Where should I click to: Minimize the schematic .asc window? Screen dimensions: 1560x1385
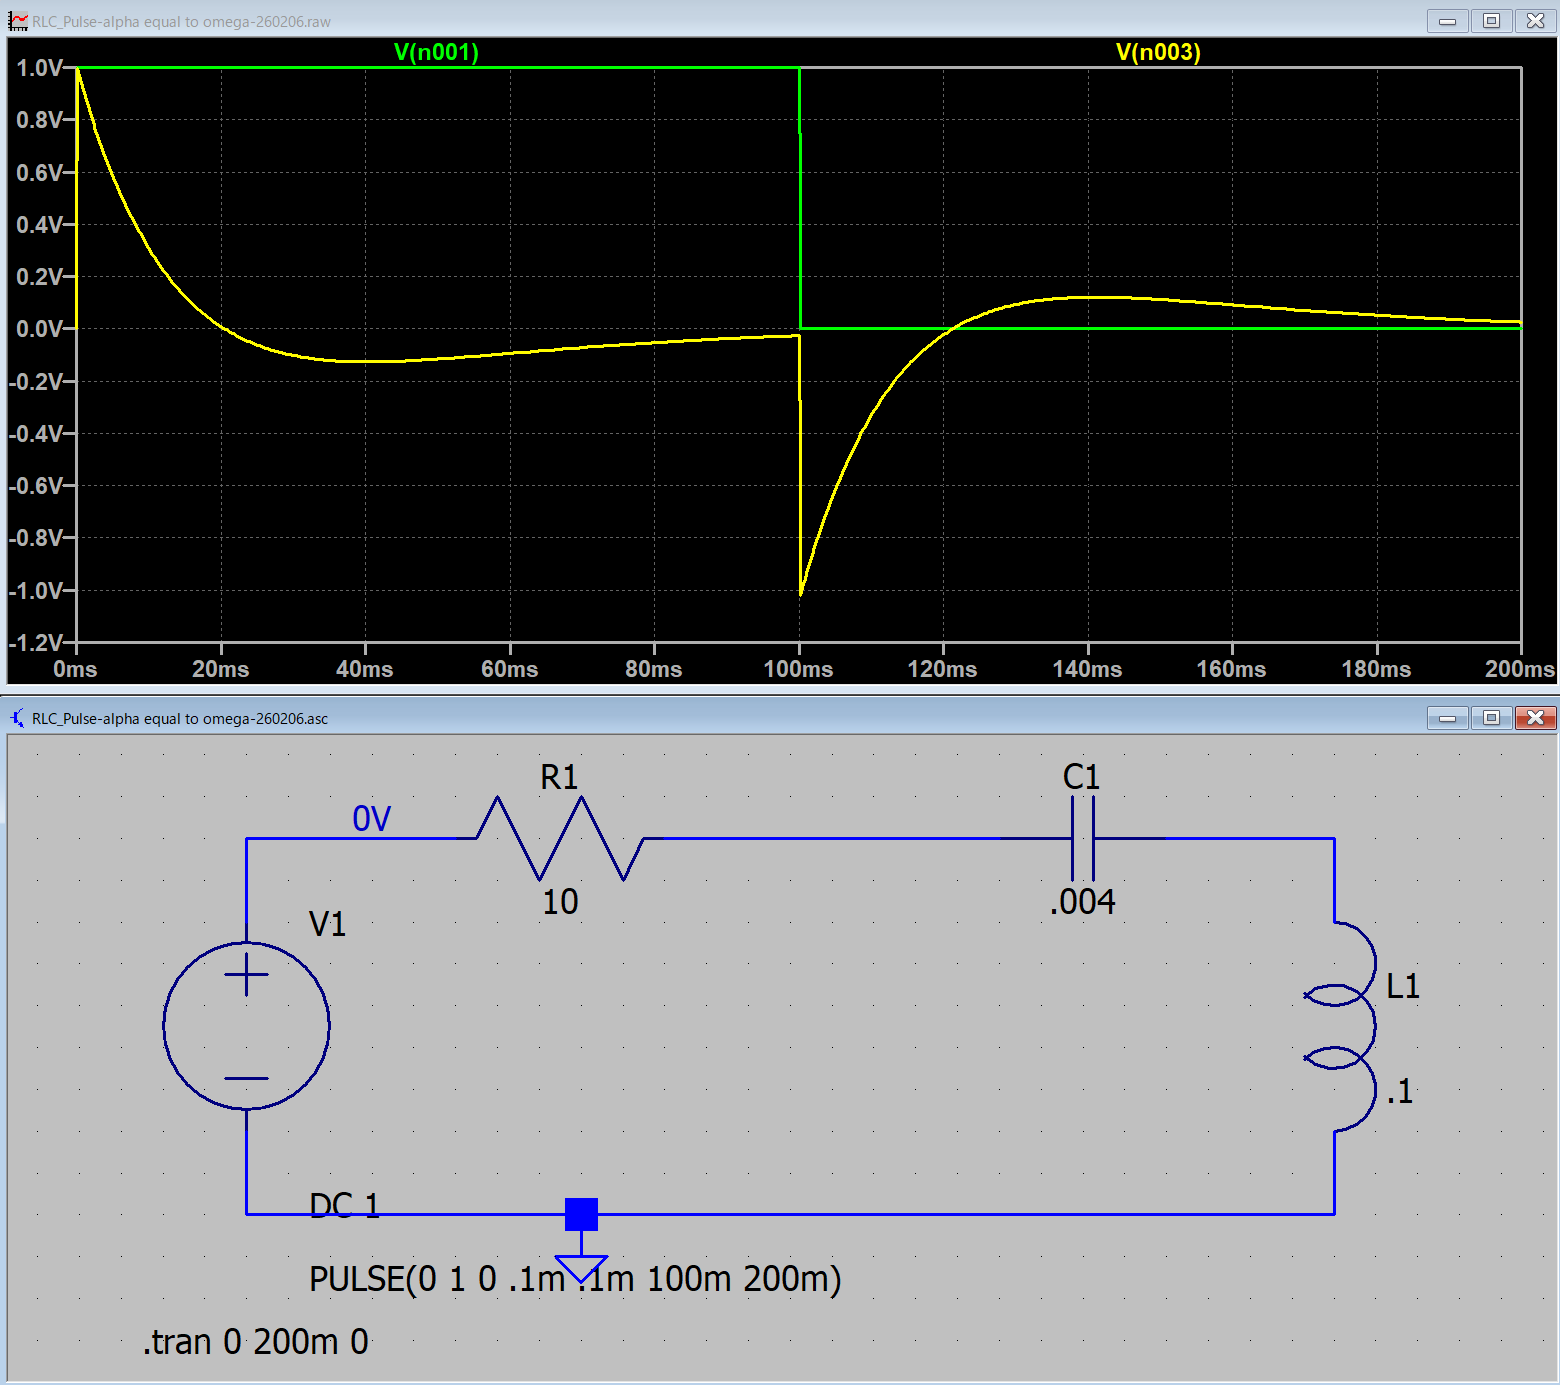coord(1447,718)
